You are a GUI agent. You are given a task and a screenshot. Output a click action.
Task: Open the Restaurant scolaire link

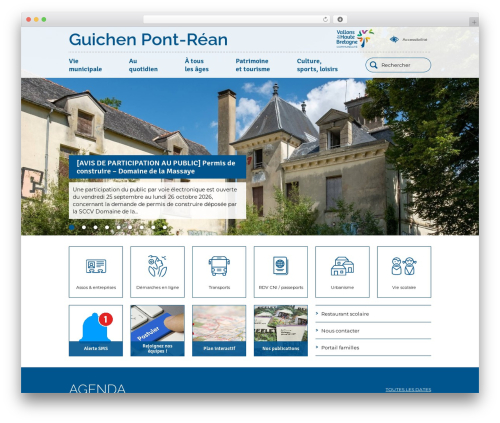click(x=345, y=314)
